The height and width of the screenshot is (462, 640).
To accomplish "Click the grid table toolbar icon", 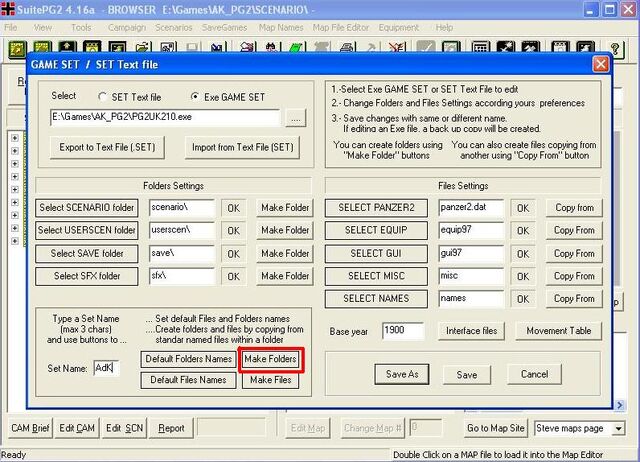I will coord(480,47).
